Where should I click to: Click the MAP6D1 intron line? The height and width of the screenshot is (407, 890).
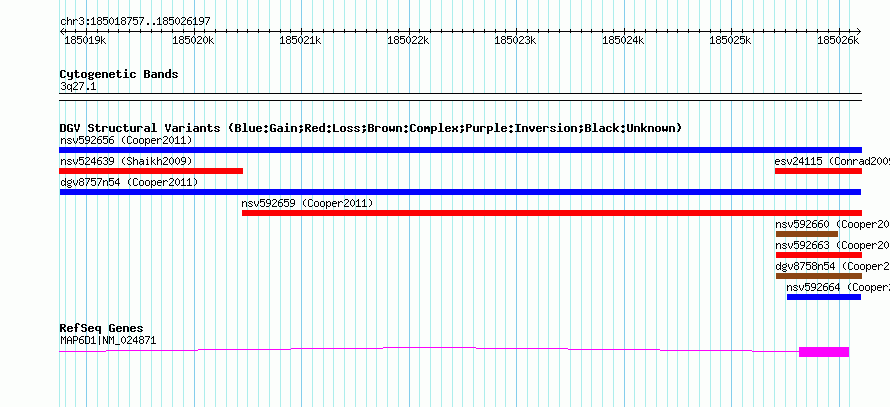tap(429, 347)
